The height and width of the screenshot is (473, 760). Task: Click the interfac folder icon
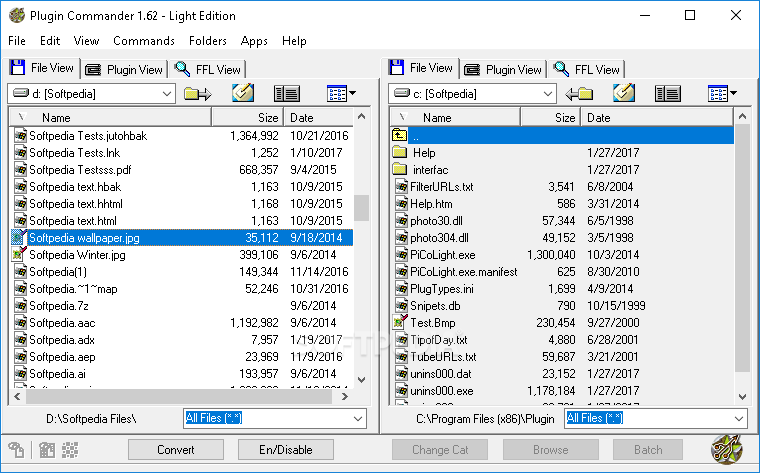tap(399, 169)
